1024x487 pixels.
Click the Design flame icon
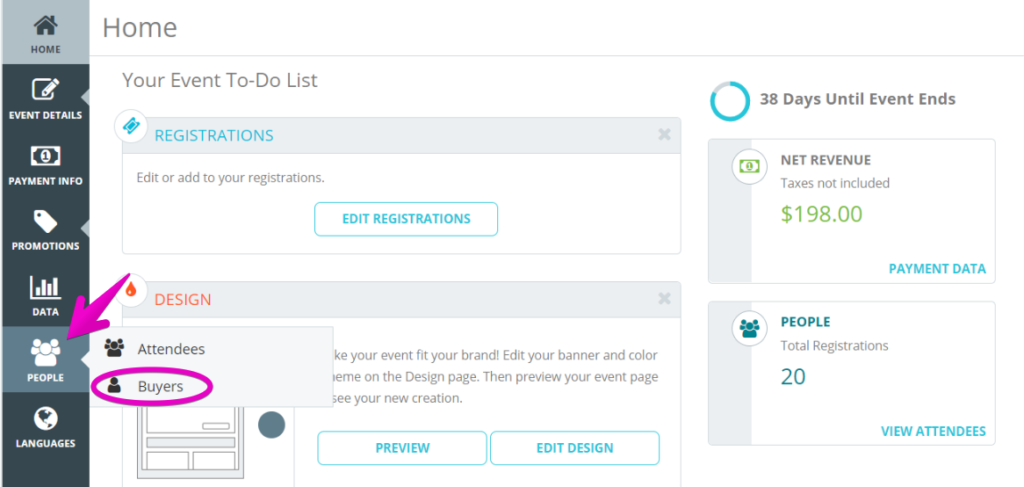click(x=131, y=289)
